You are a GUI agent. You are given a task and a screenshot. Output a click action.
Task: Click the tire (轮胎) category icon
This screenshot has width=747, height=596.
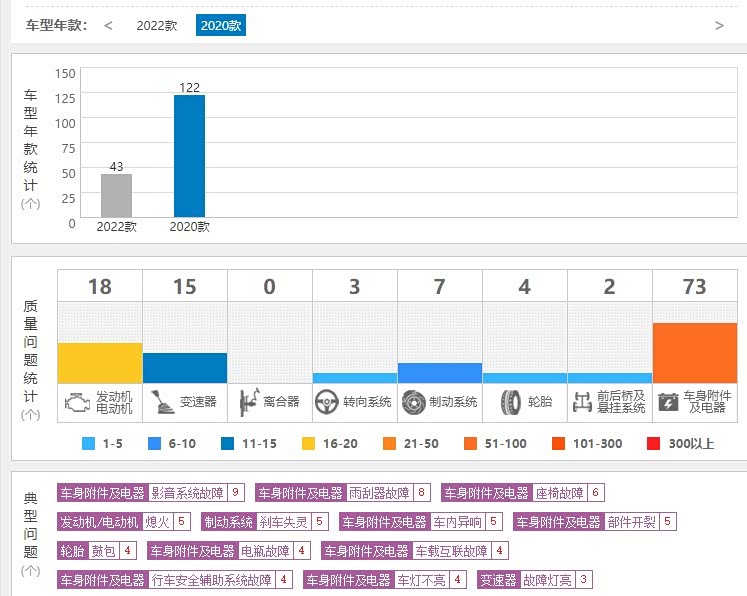[x=509, y=403]
